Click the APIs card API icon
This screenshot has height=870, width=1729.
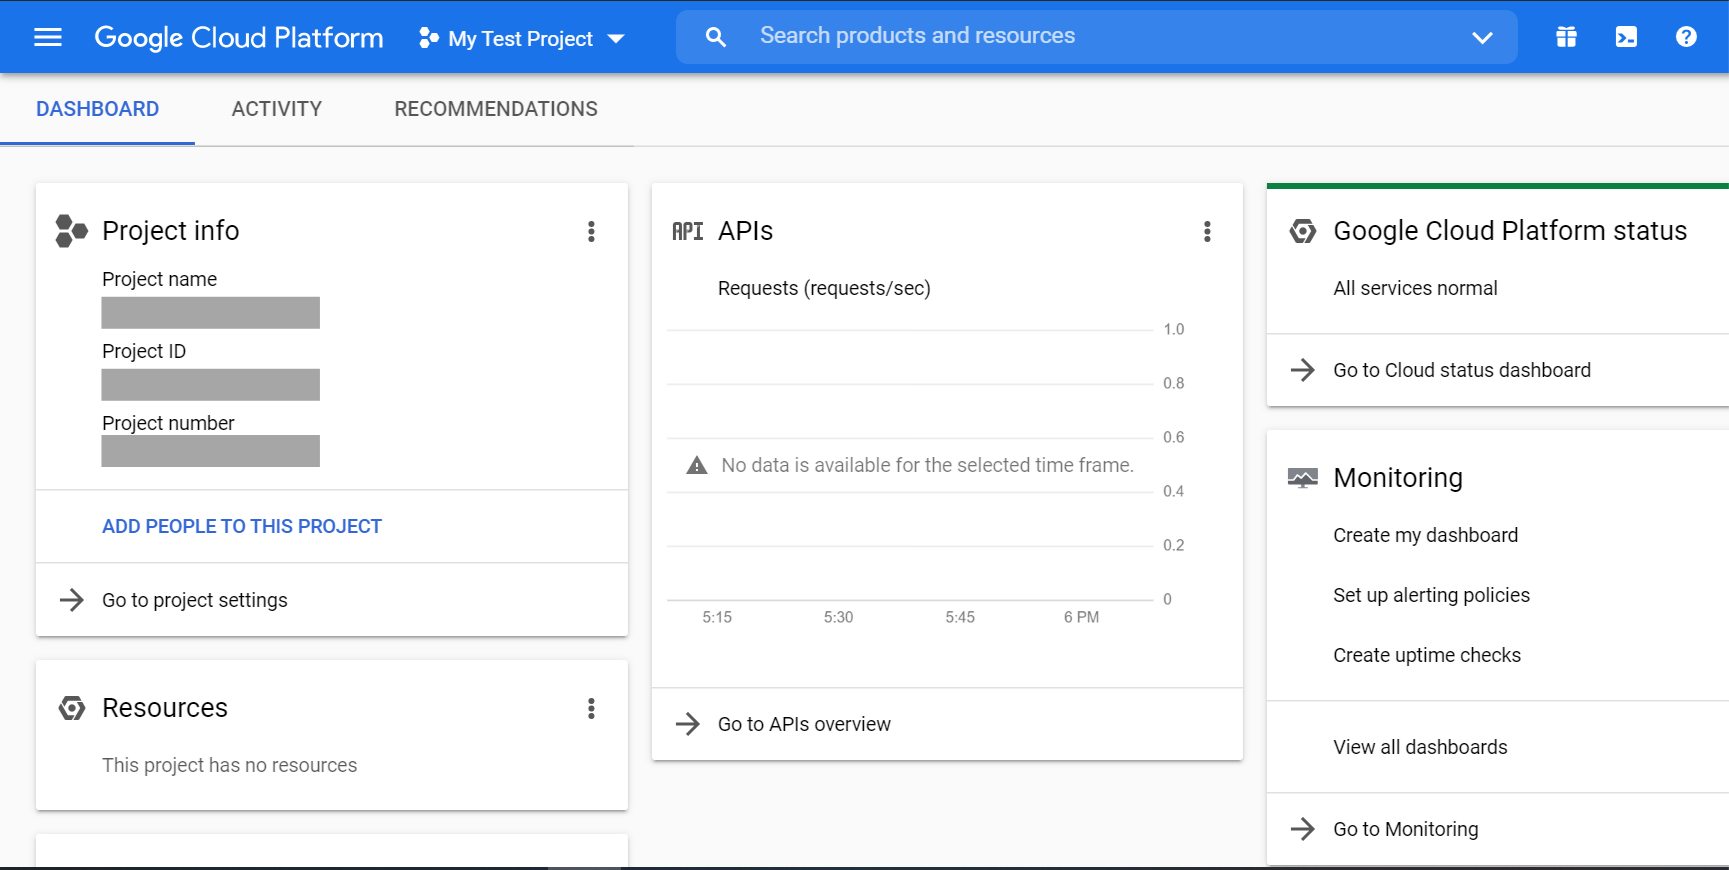point(688,232)
